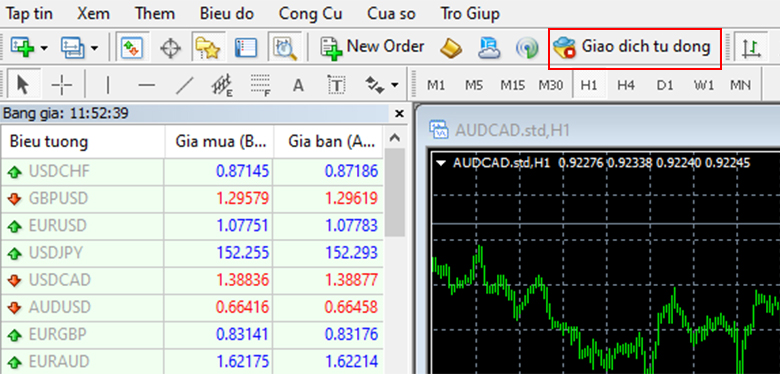780x374 pixels.
Task: Select the USDCHF symbol row
Action: [x=193, y=172]
